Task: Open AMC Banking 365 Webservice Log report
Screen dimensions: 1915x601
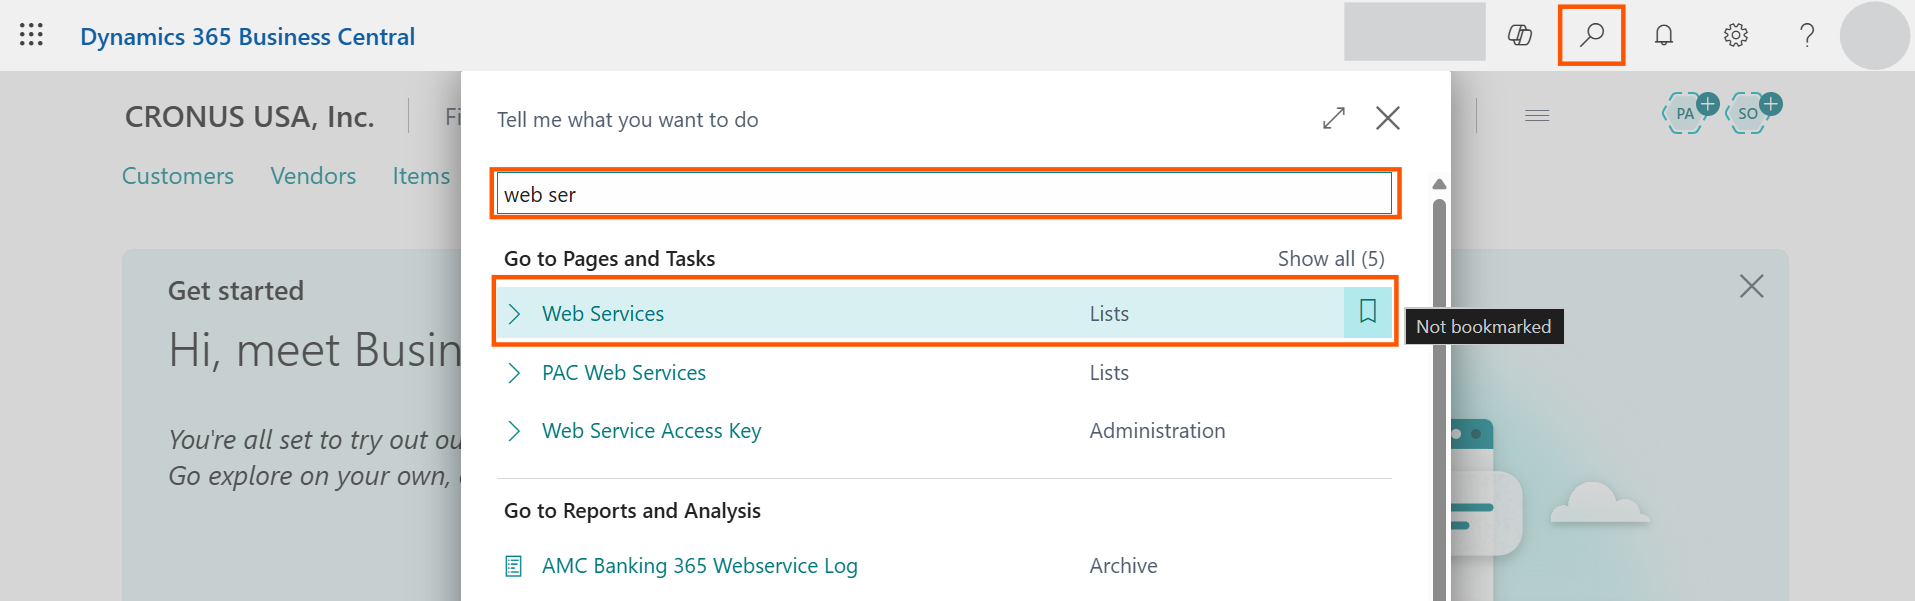Action: coord(699,566)
